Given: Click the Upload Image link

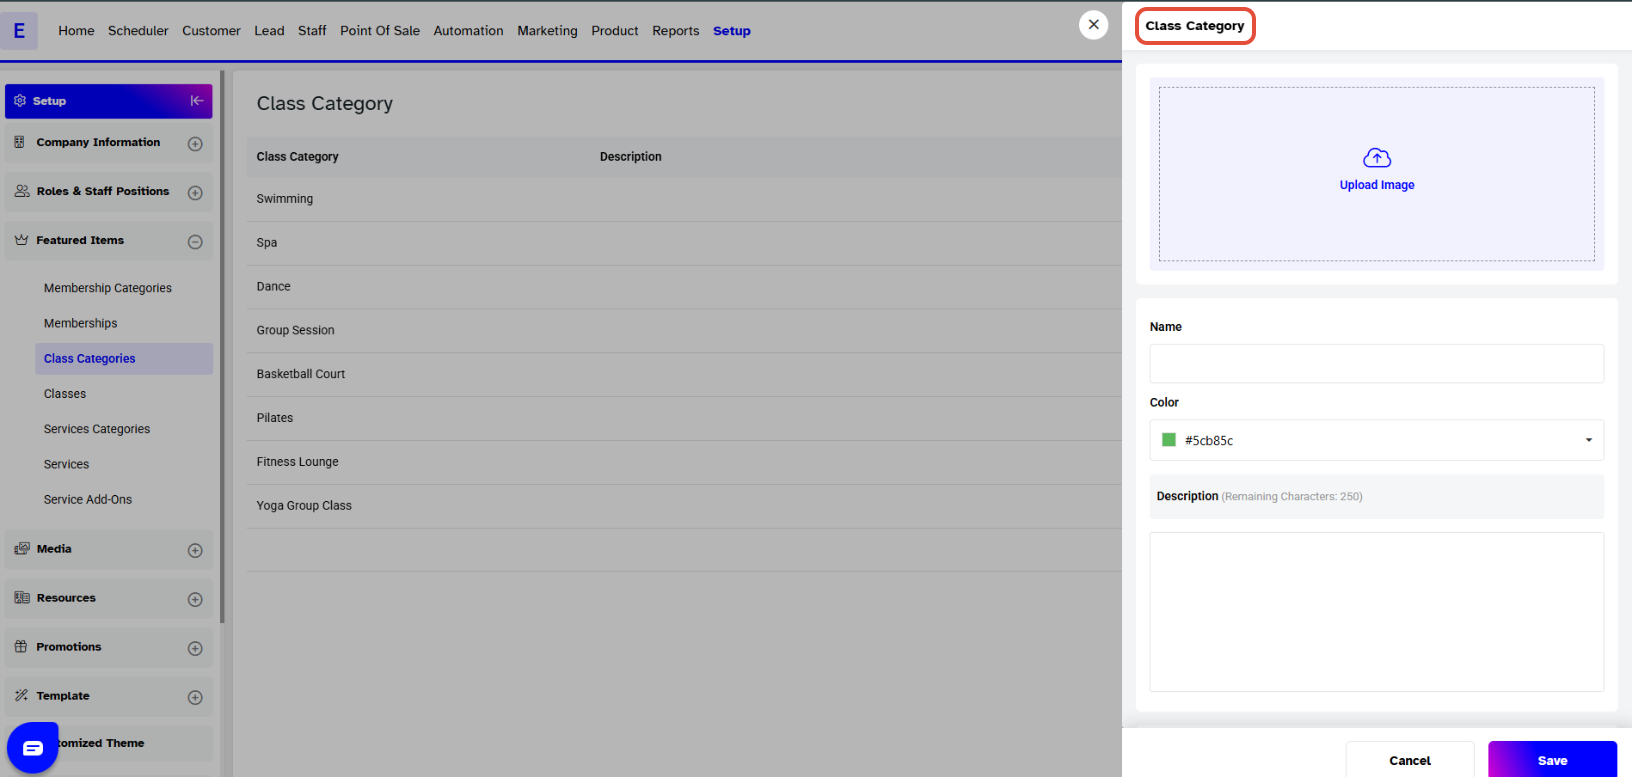Looking at the screenshot, I should (1377, 185).
